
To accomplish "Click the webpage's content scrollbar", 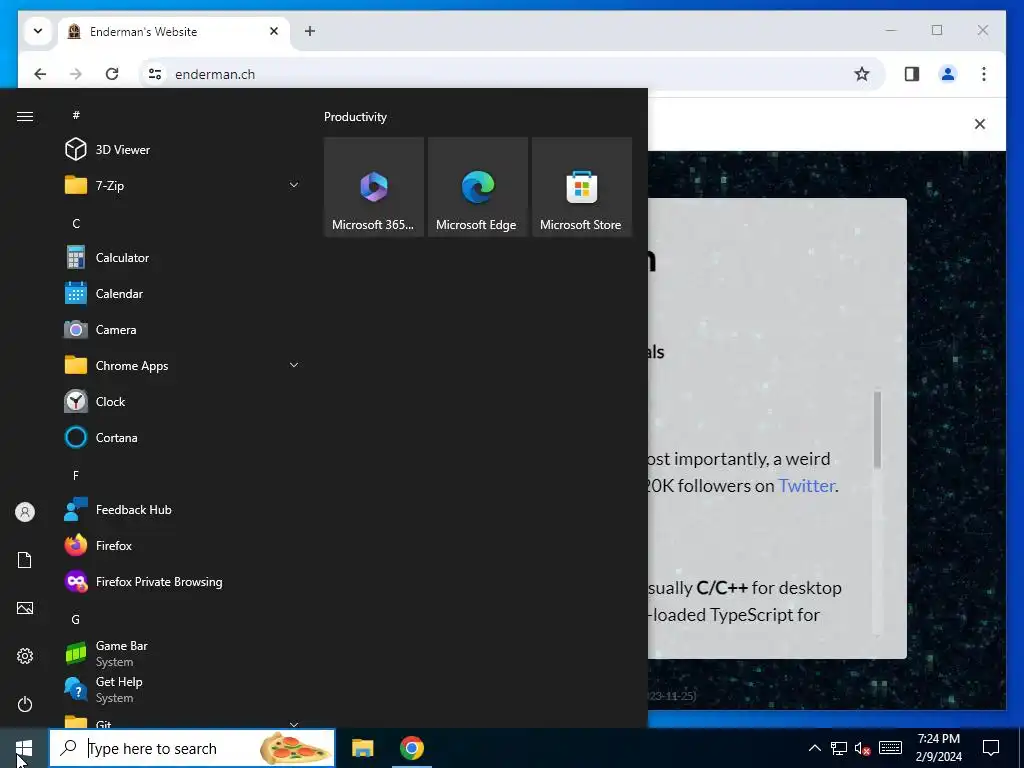I will (x=877, y=429).
